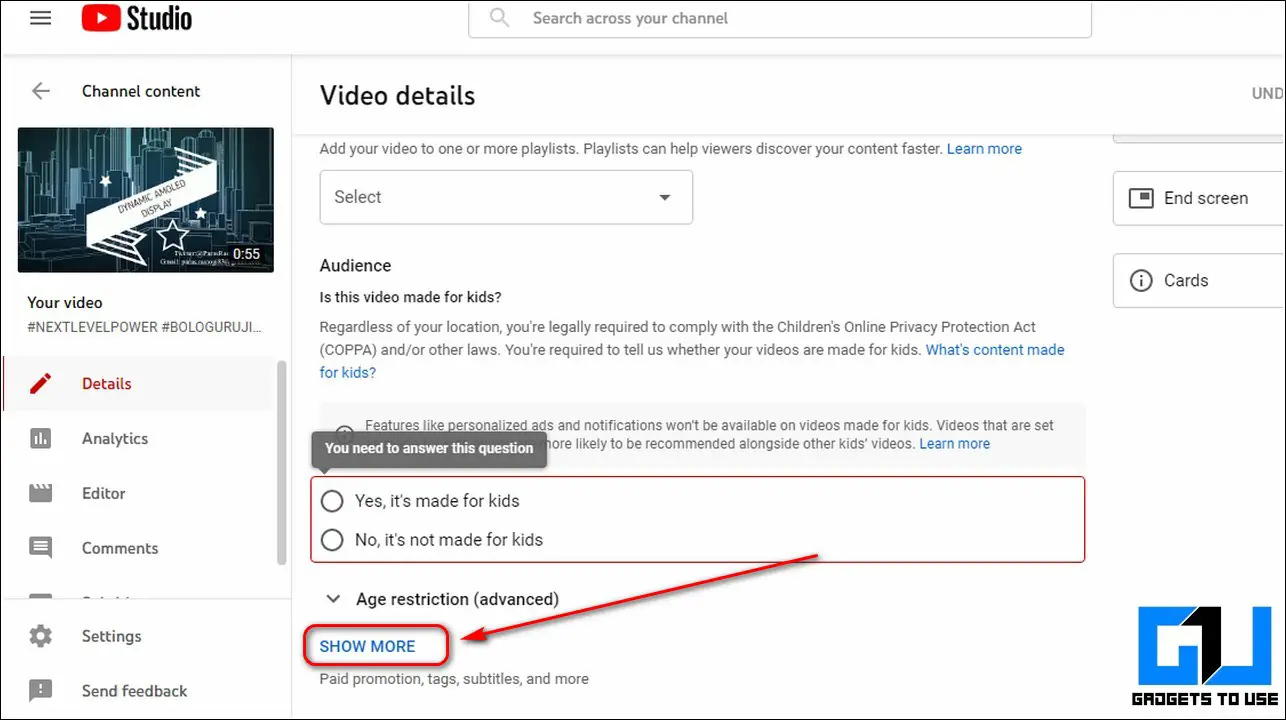Open Learn more link about playlists
Screen dimensions: 1286x720
(984, 149)
